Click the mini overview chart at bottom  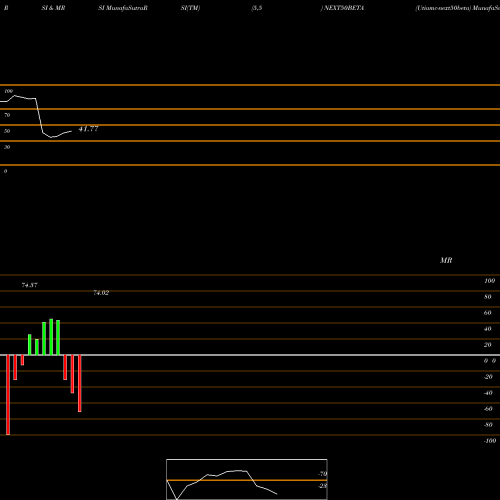point(247,479)
